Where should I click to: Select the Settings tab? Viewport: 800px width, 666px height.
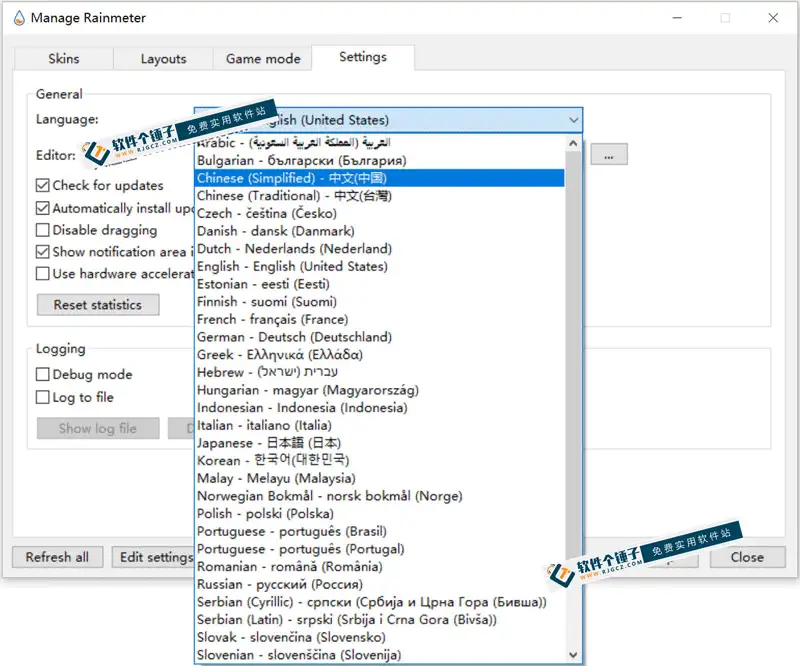pos(363,57)
